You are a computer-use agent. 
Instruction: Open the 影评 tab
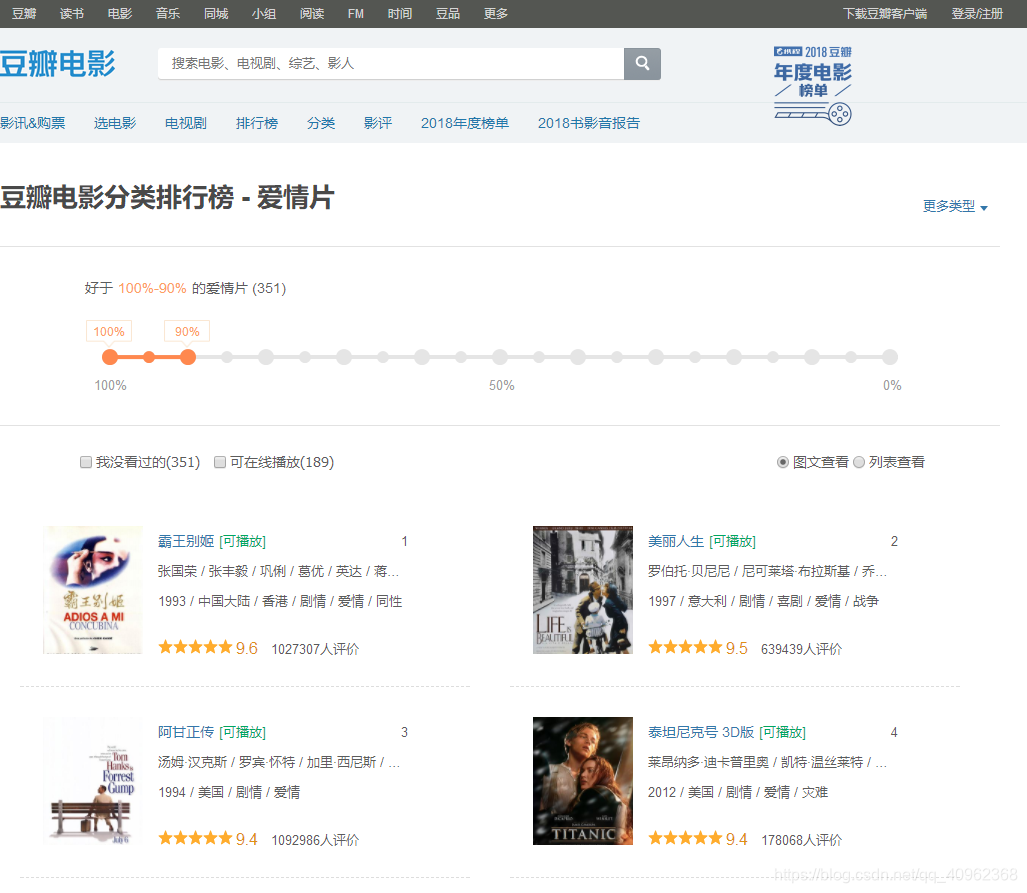(378, 123)
